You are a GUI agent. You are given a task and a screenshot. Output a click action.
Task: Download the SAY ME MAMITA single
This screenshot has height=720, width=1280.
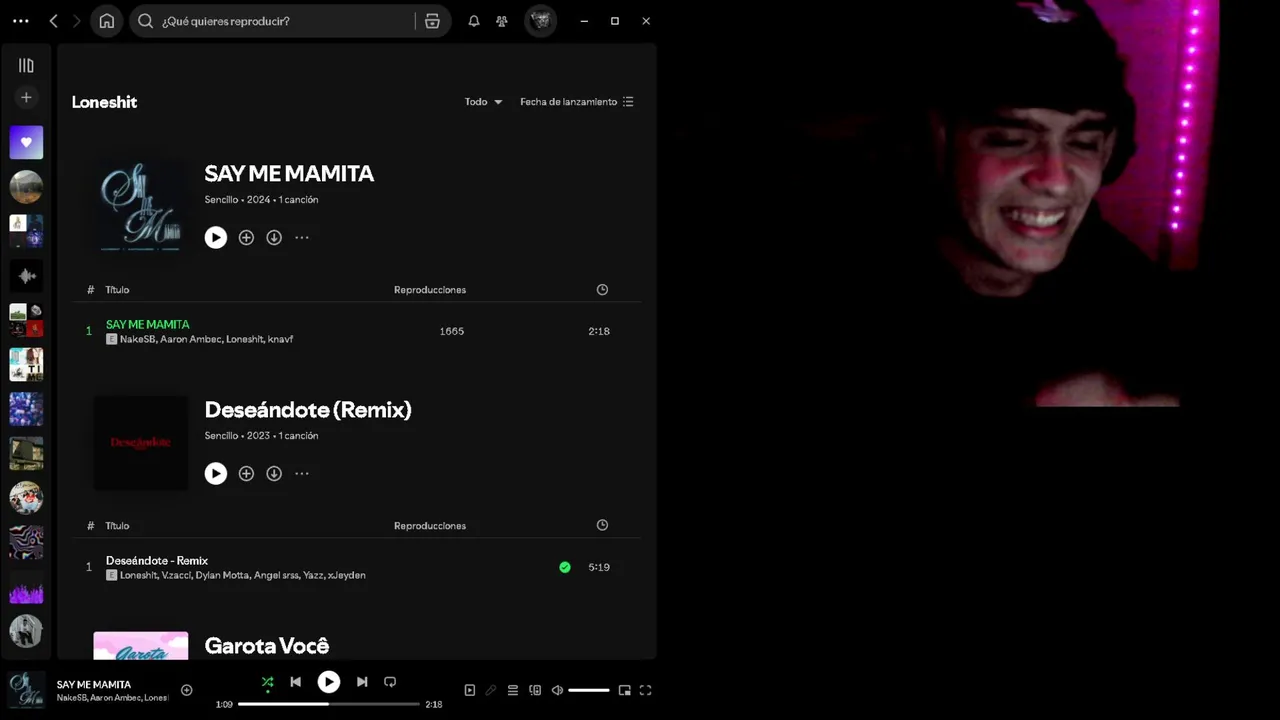tap(274, 238)
